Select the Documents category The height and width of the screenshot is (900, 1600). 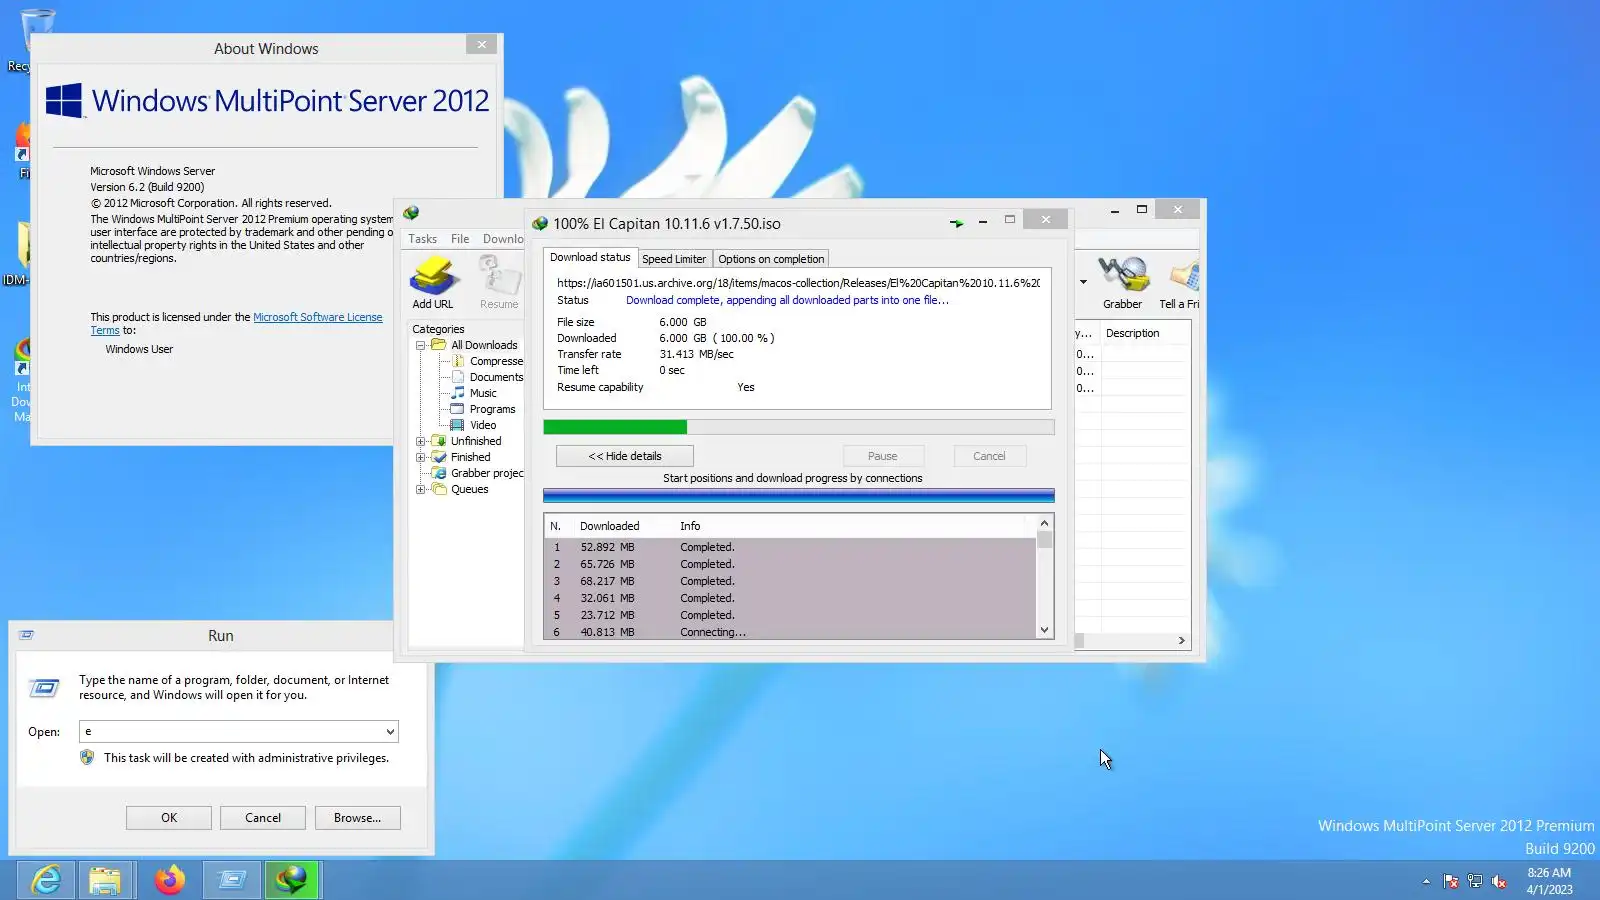pyautogui.click(x=496, y=377)
